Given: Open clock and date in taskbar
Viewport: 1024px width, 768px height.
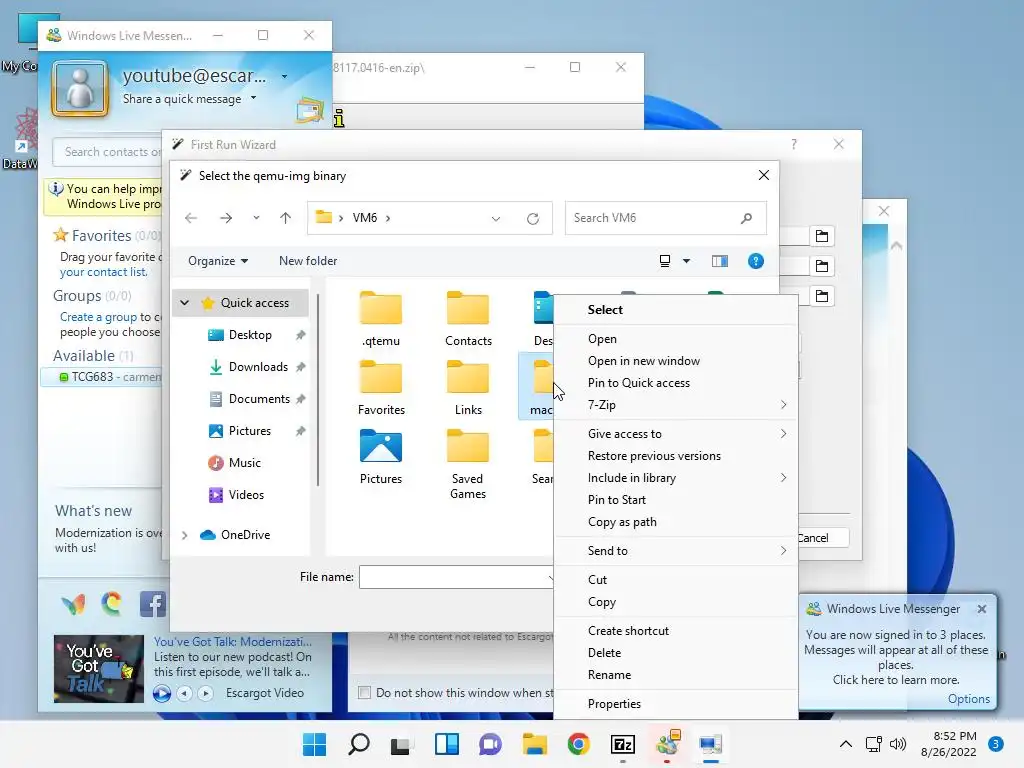Looking at the screenshot, I should click(949, 744).
